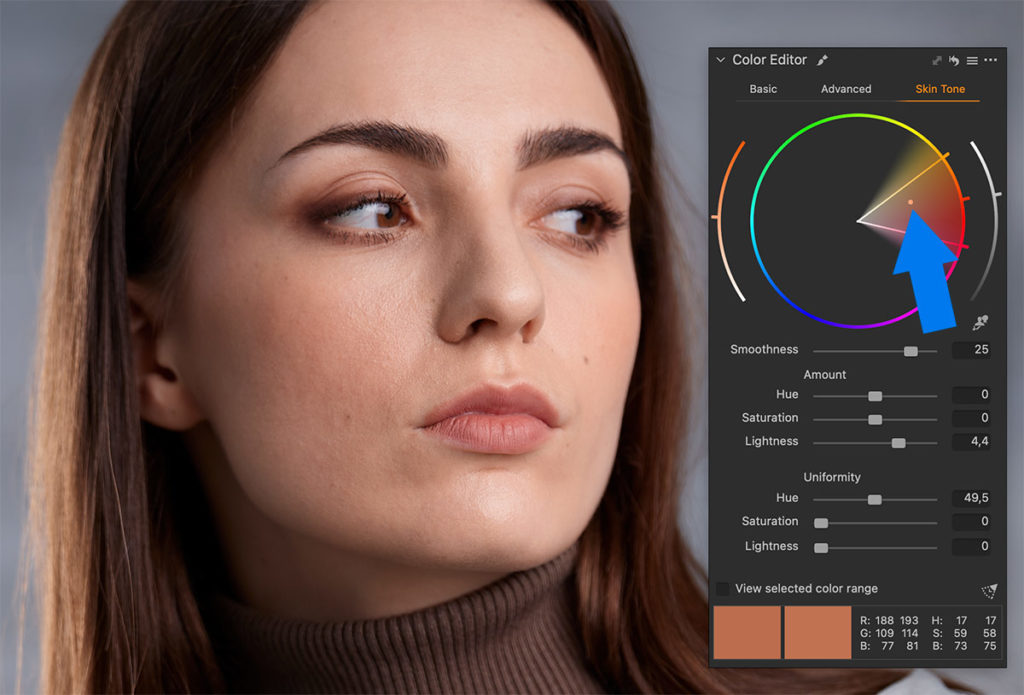
Task: Expand the panel with the diagonal arrows icon
Action: point(938,60)
